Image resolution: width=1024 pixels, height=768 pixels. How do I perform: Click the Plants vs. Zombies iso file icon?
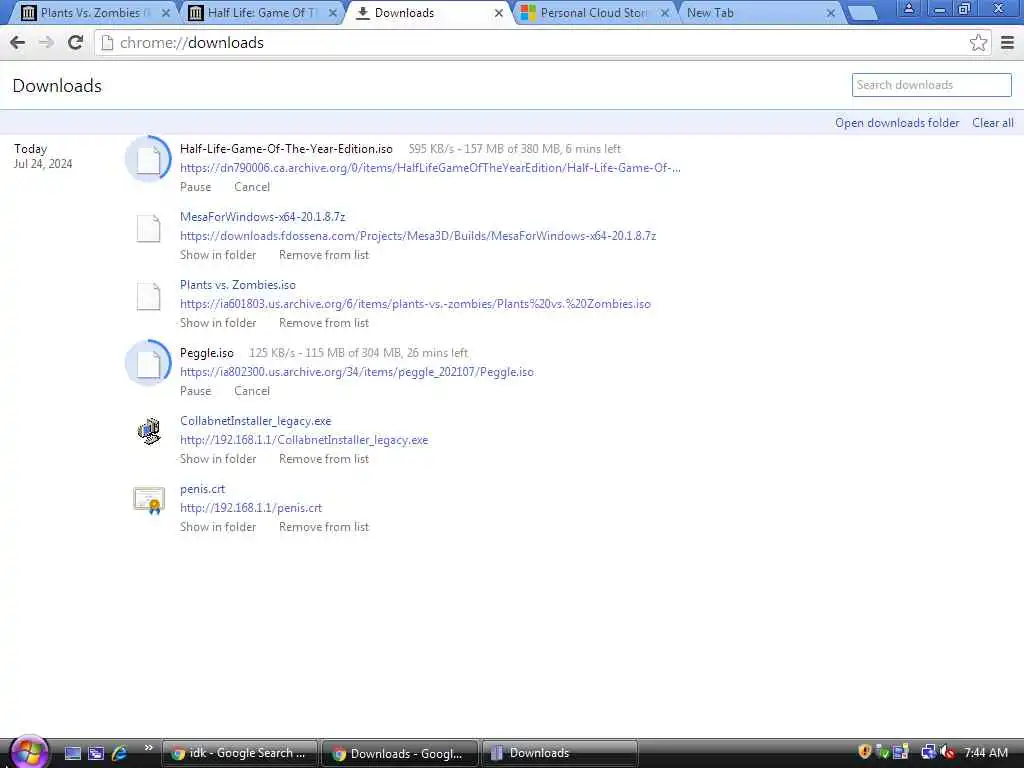click(148, 296)
